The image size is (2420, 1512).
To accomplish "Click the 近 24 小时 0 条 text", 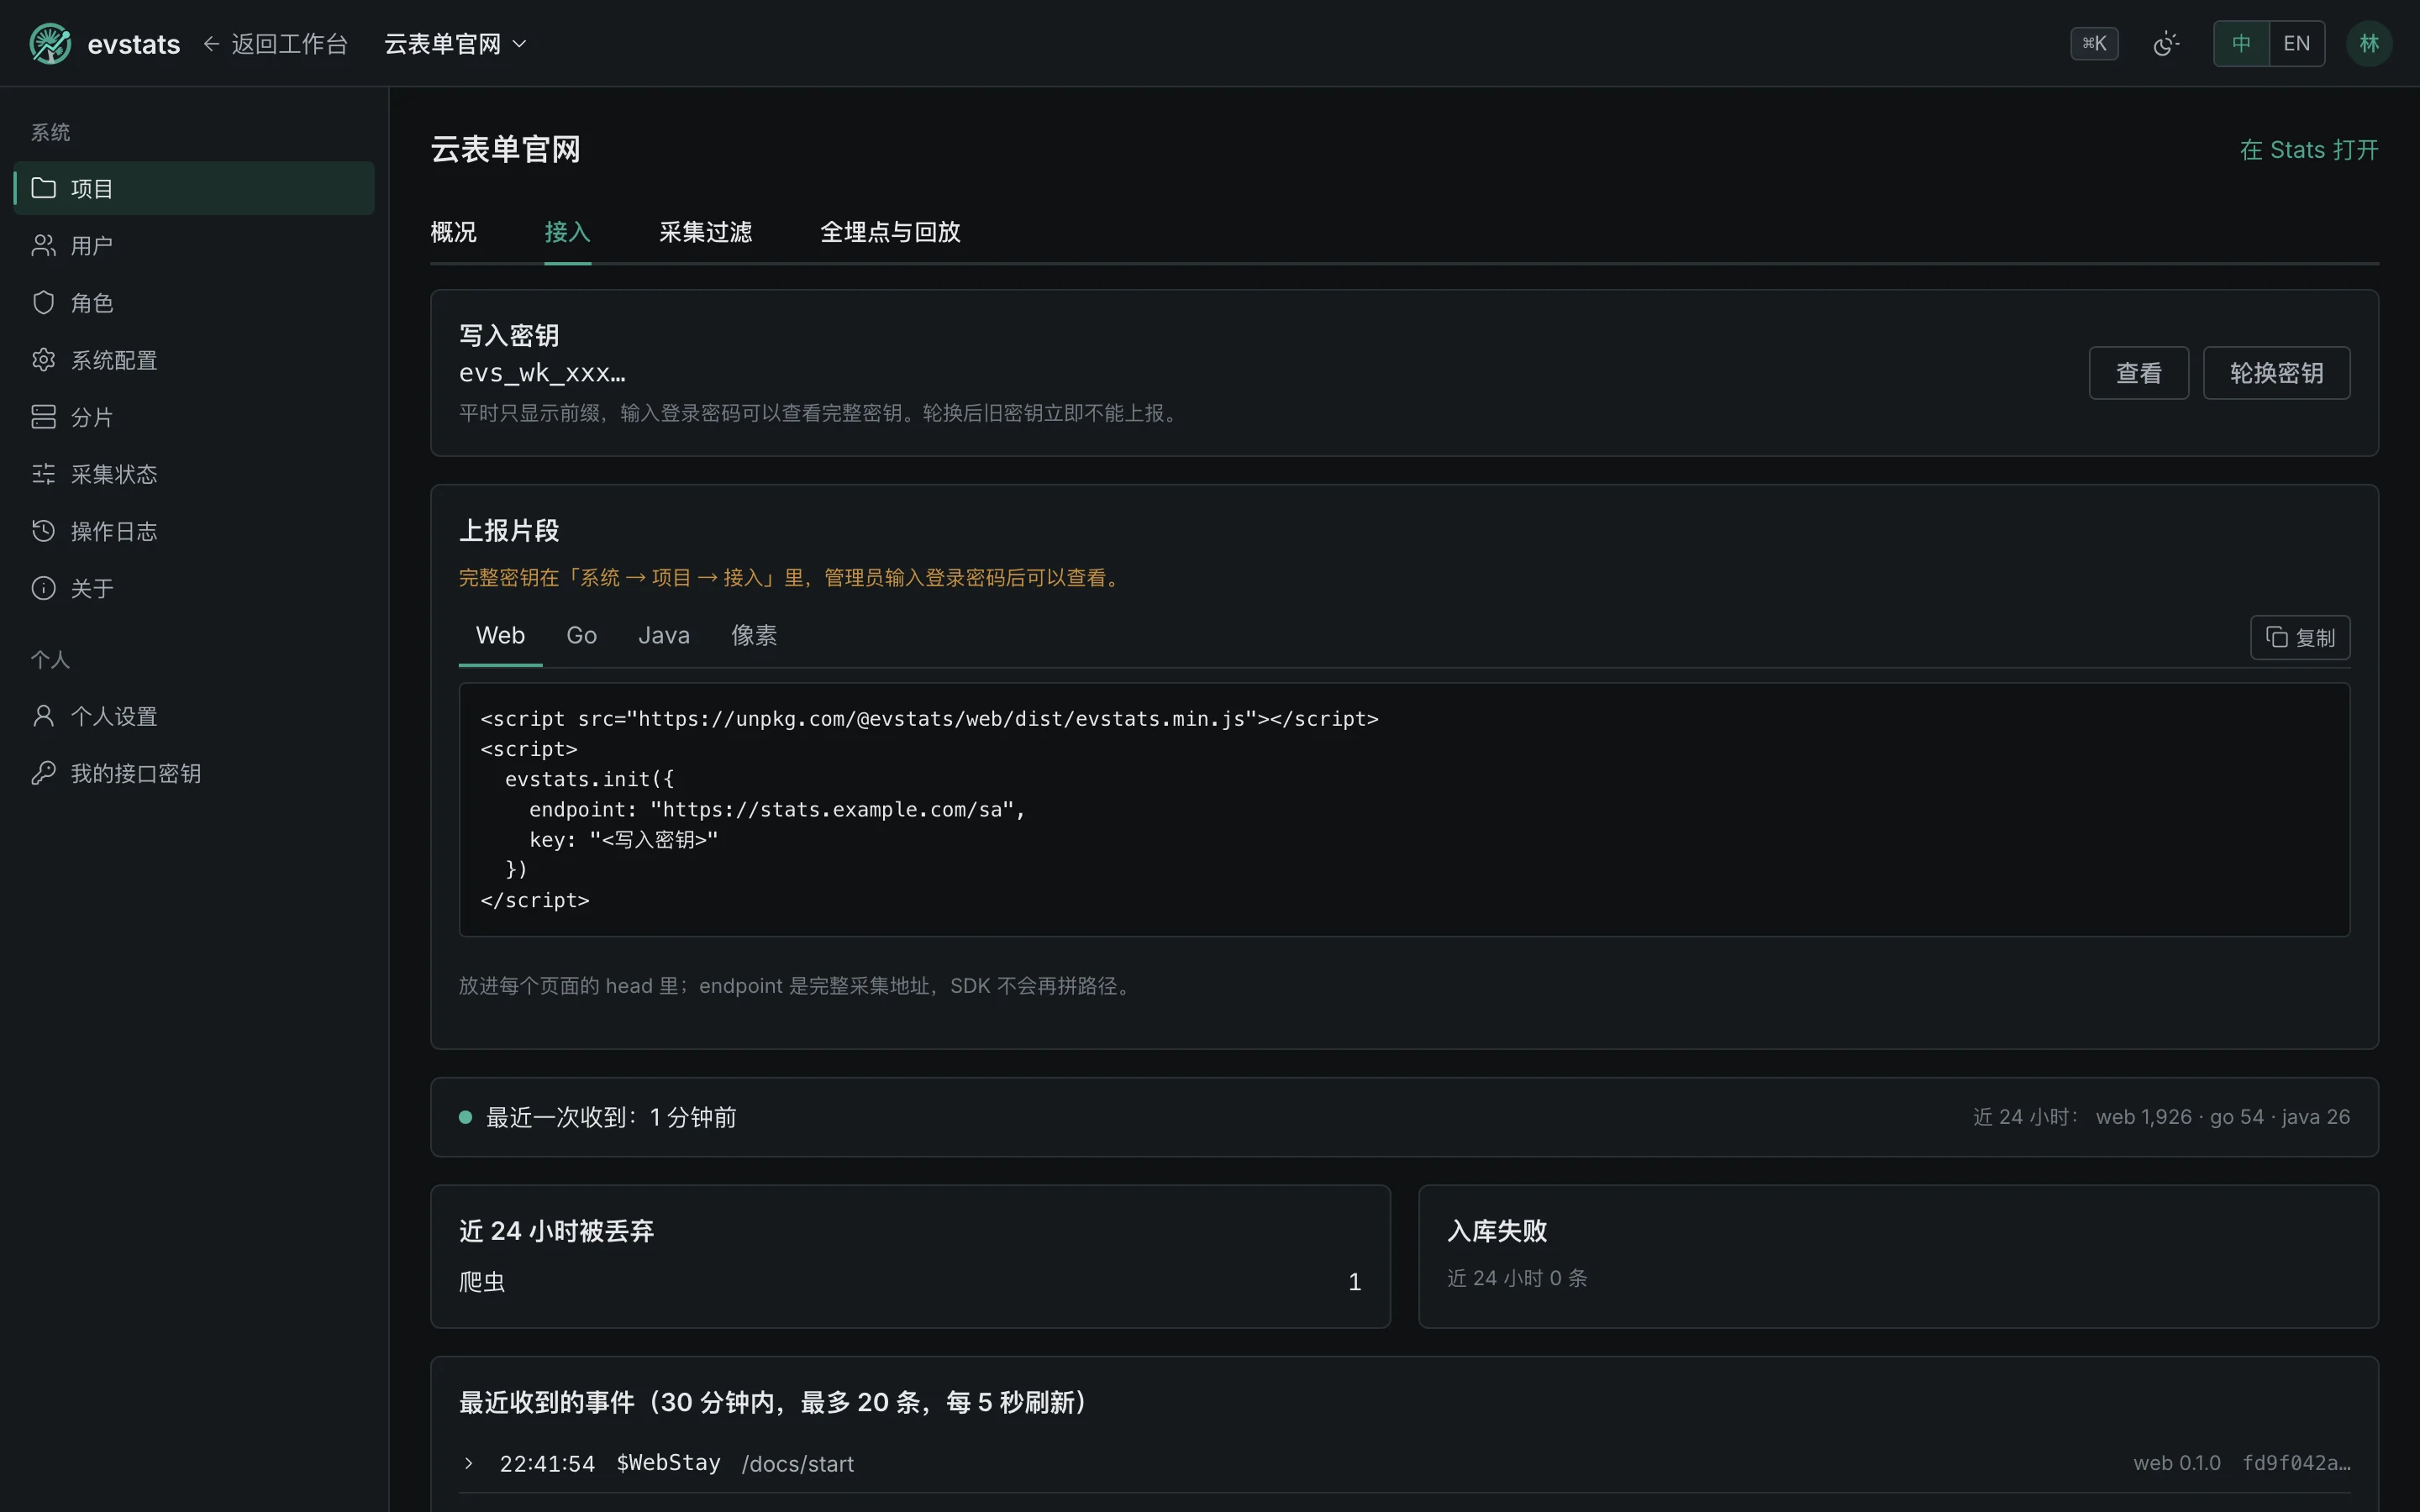I will click(1517, 1278).
